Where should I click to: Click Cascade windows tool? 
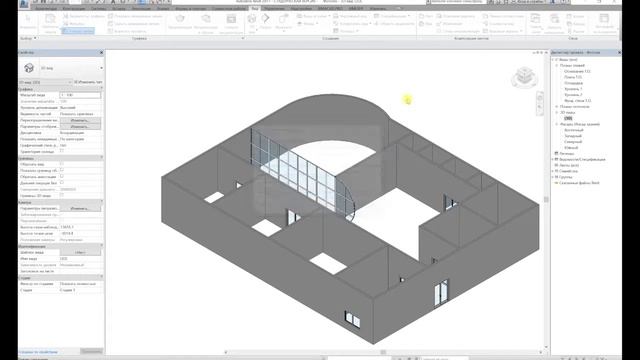(576, 24)
